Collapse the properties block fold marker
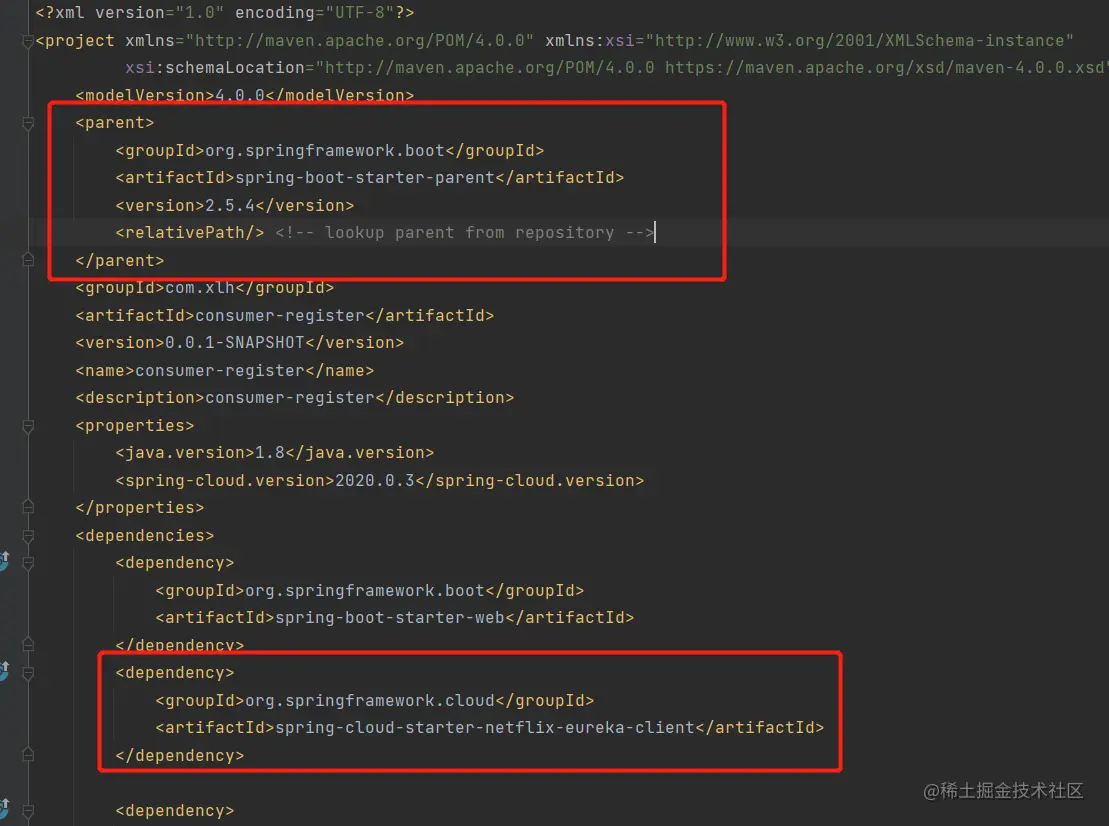Image resolution: width=1109 pixels, height=826 pixels. click(28, 426)
